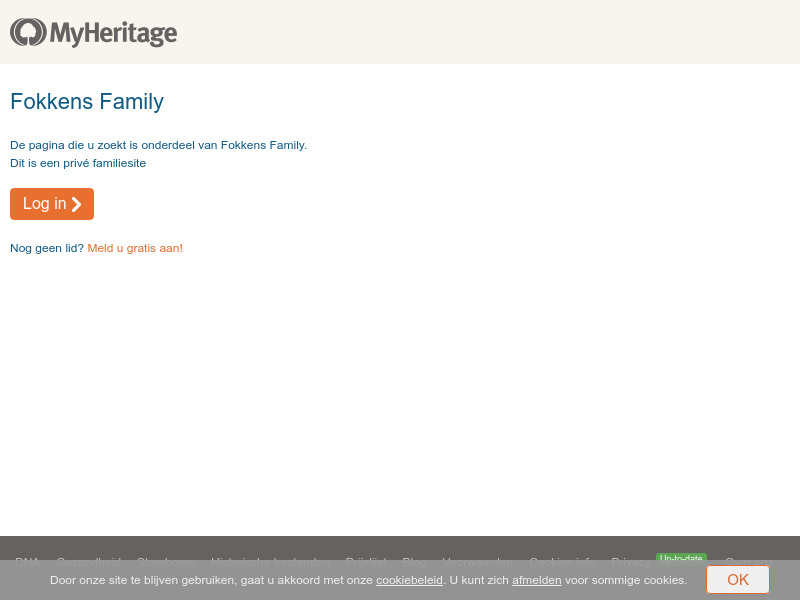Click the arrow icon inside the Log in button
The image size is (800, 600).
pyautogui.click(x=75, y=203)
